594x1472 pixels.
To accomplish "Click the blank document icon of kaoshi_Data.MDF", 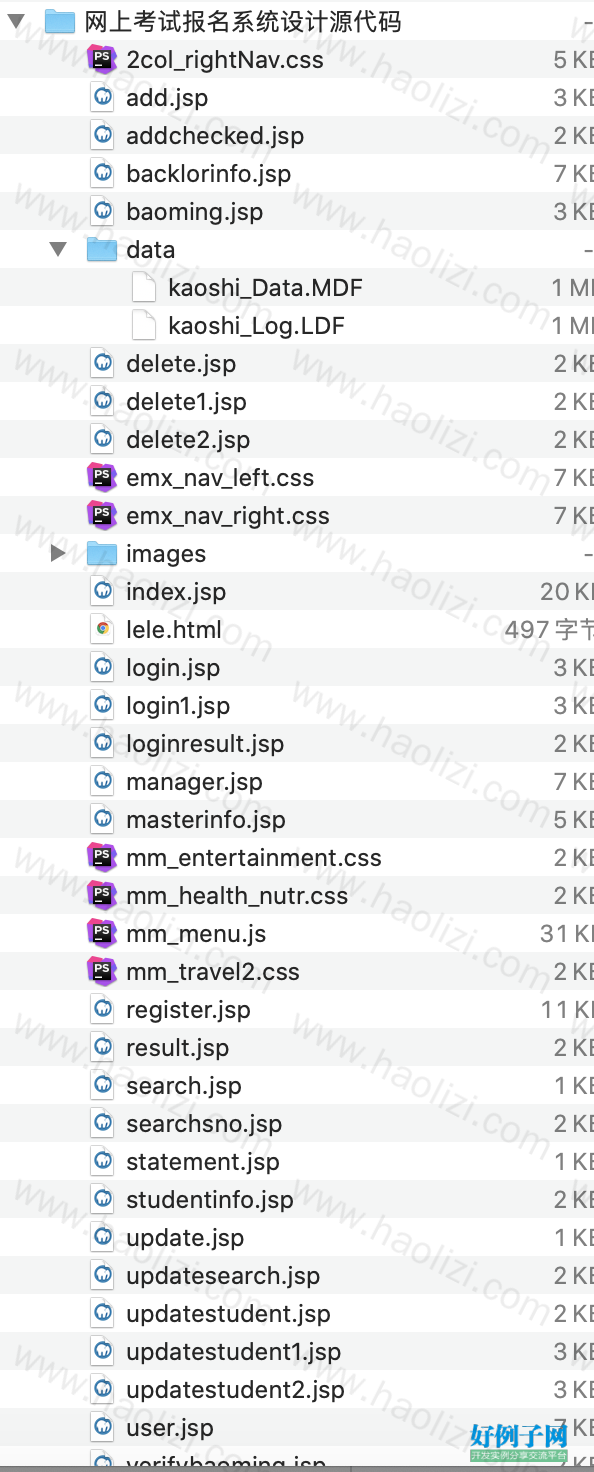I will (144, 288).
